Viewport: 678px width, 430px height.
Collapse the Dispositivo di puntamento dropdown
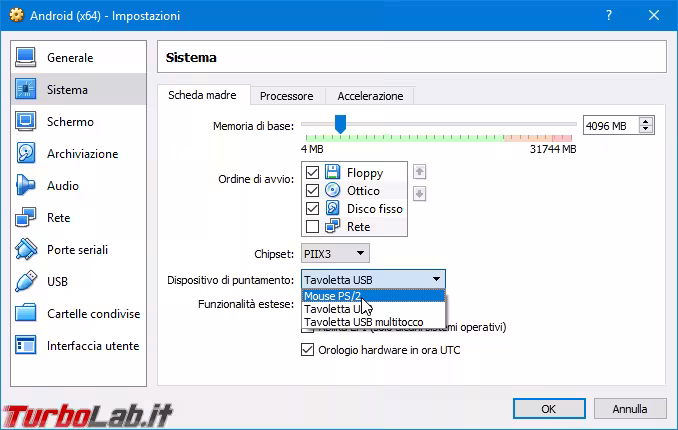click(x=373, y=280)
